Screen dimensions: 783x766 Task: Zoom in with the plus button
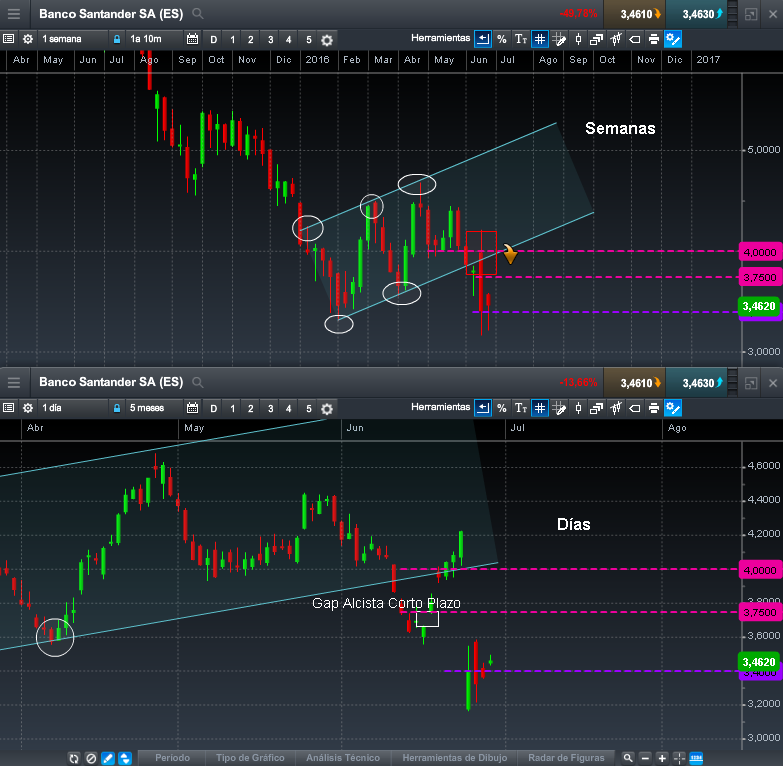pyautogui.click(x=662, y=759)
